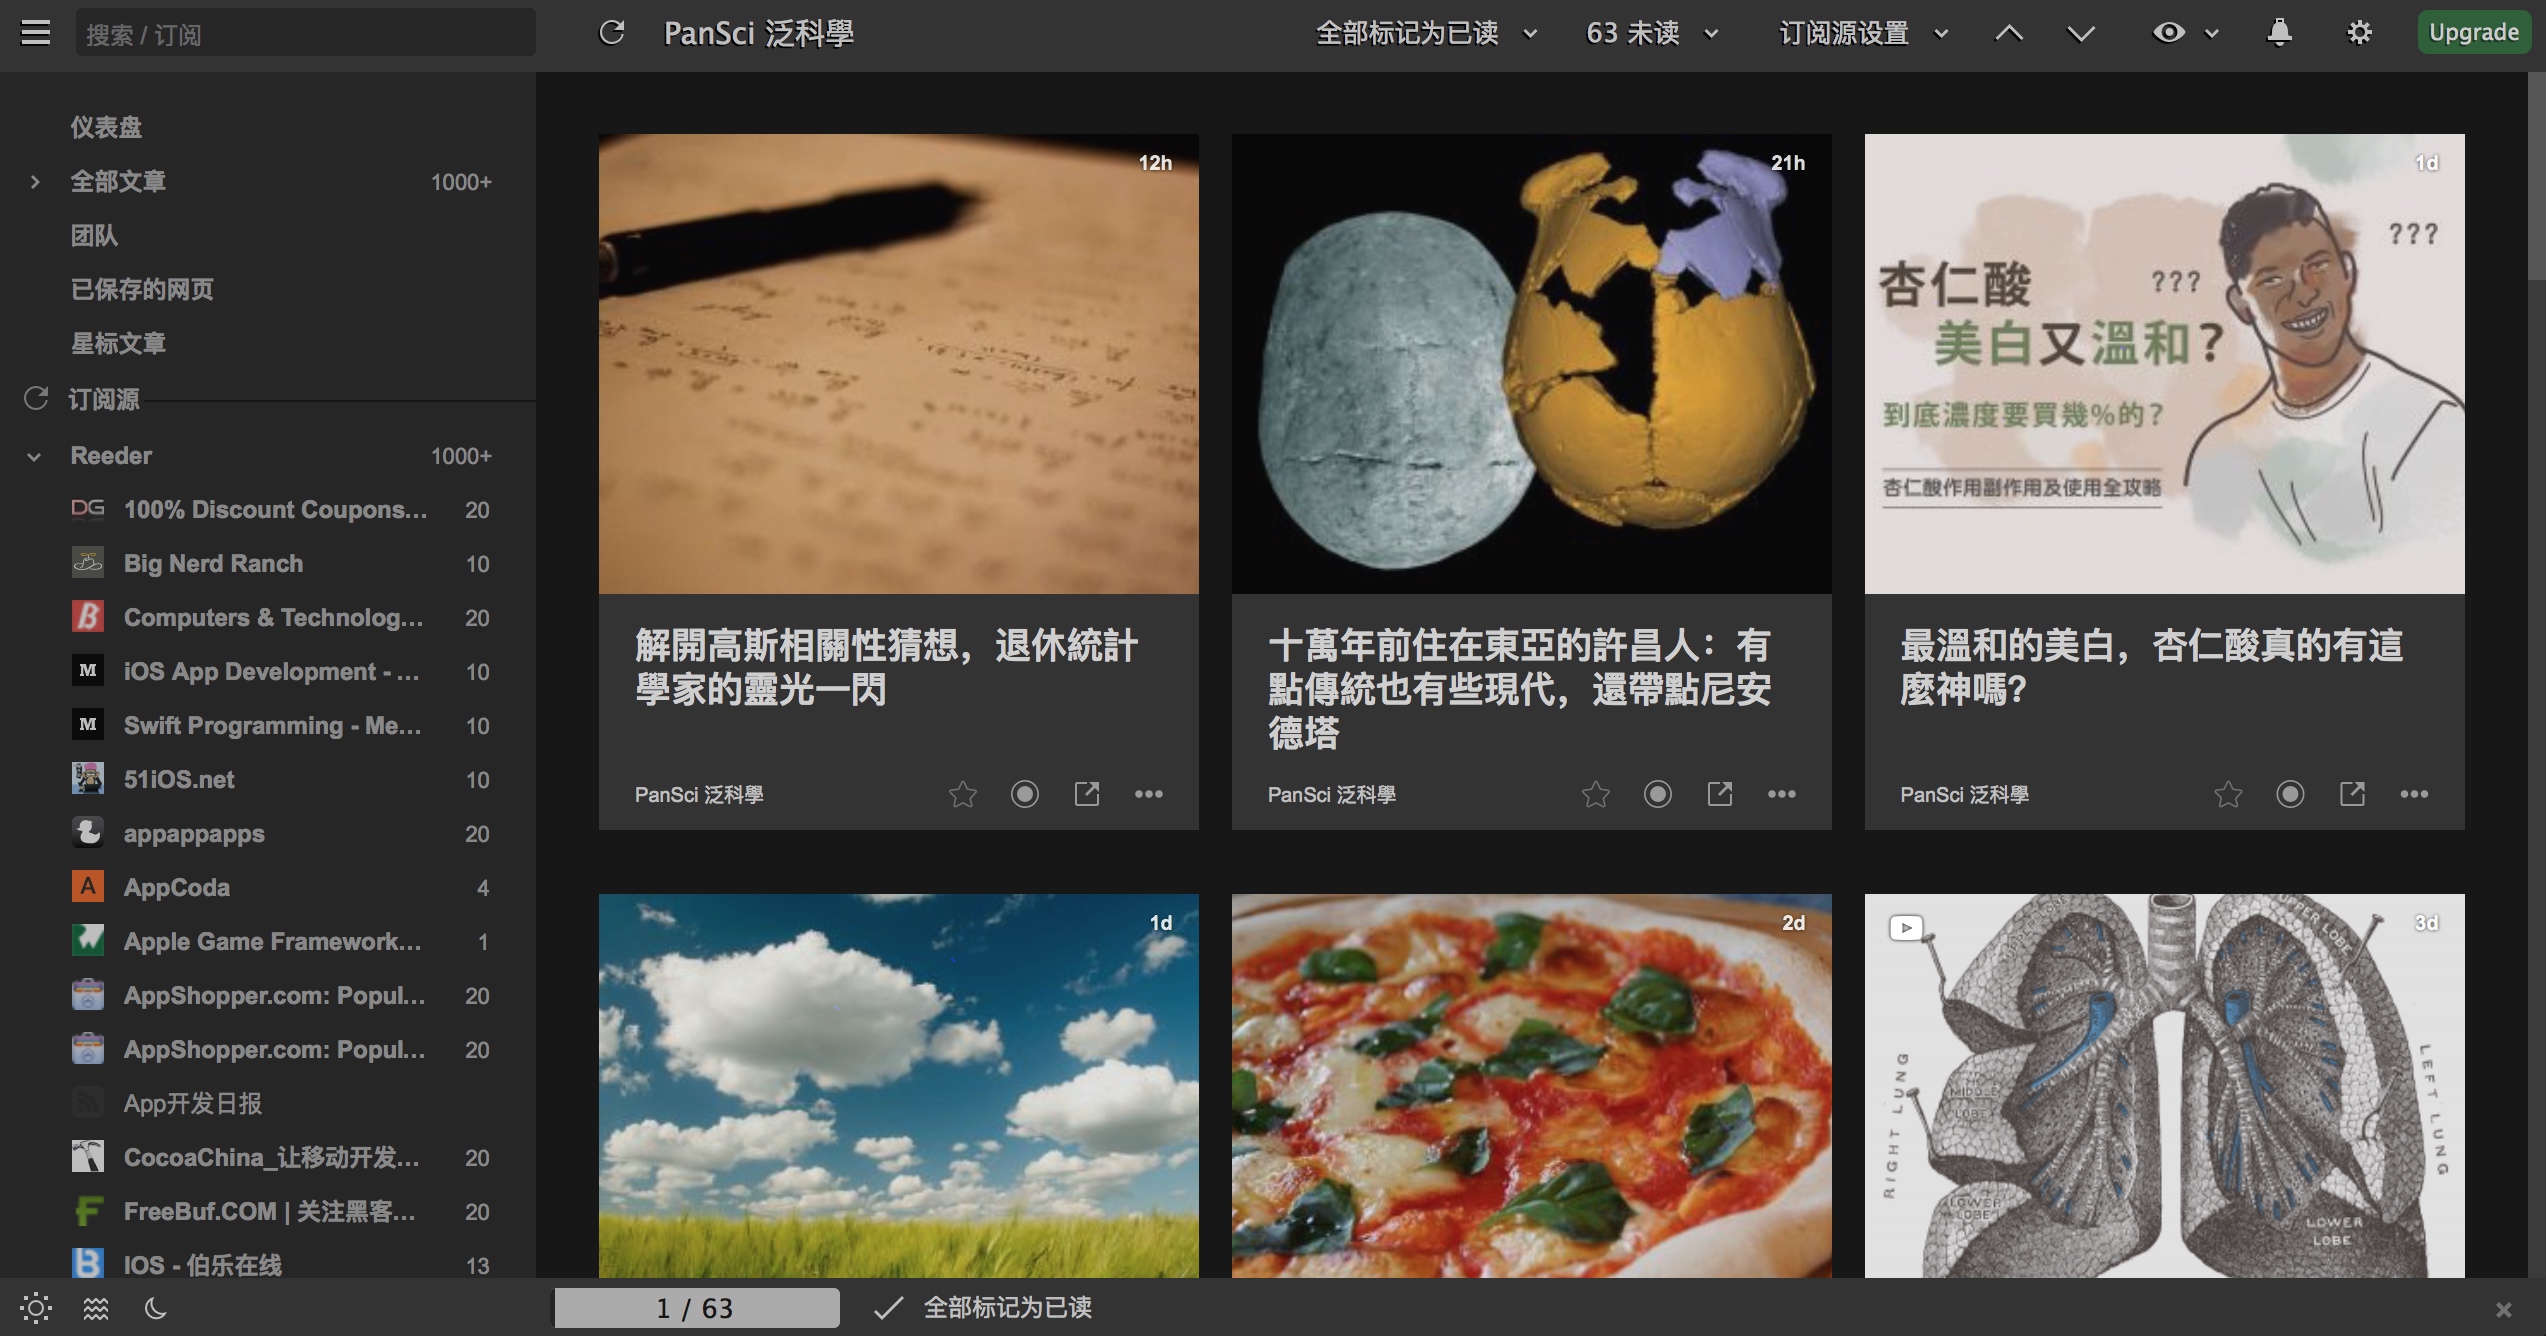Open article title 解開高斯相關性猜想
Viewport: 2546px width, 1336px height.
point(886,667)
